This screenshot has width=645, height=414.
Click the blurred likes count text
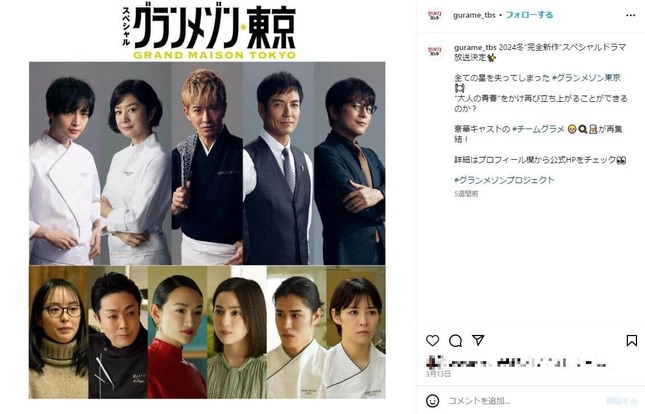(x=516, y=363)
